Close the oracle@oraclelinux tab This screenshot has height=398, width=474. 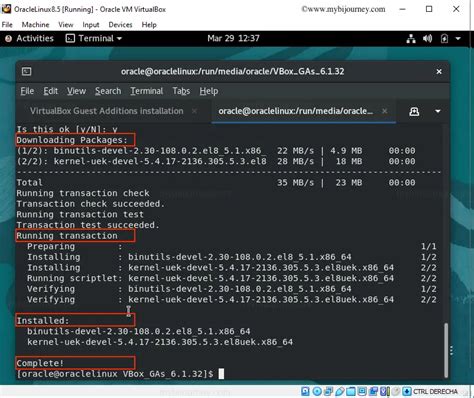point(384,111)
